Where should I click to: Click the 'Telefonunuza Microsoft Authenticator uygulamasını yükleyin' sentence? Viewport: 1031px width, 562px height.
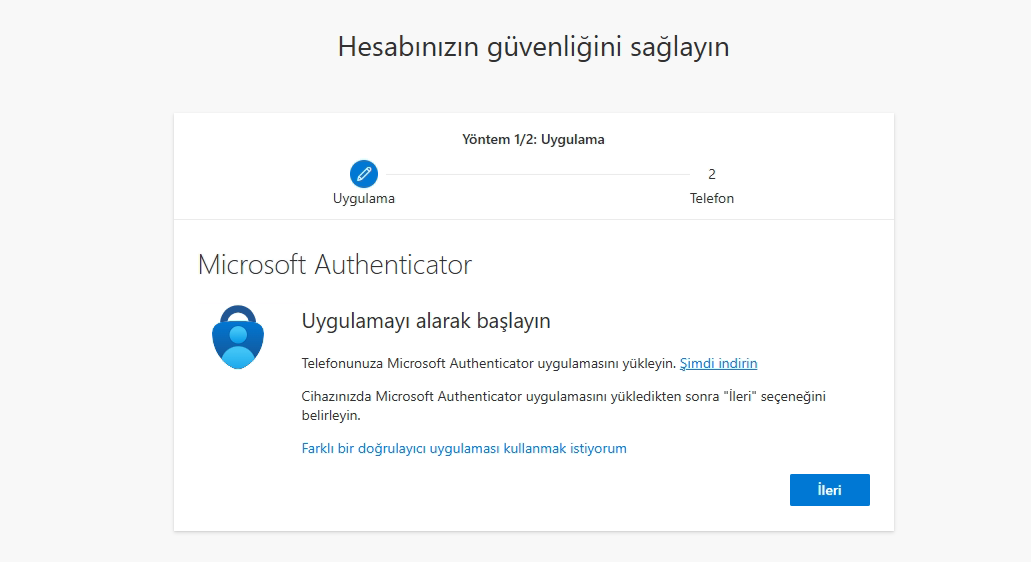[489, 363]
